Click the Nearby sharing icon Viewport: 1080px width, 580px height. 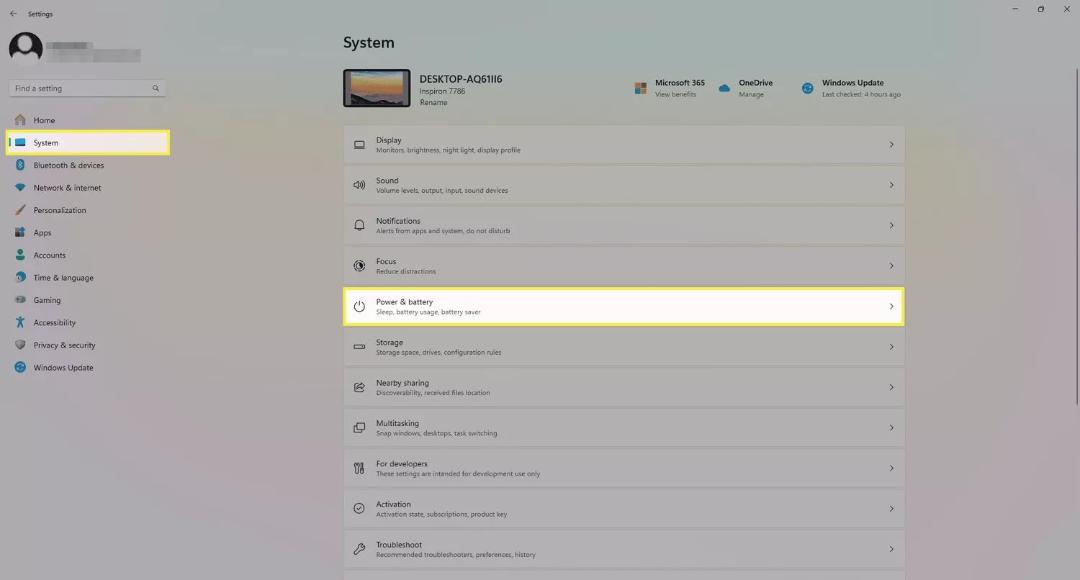(x=359, y=387)
